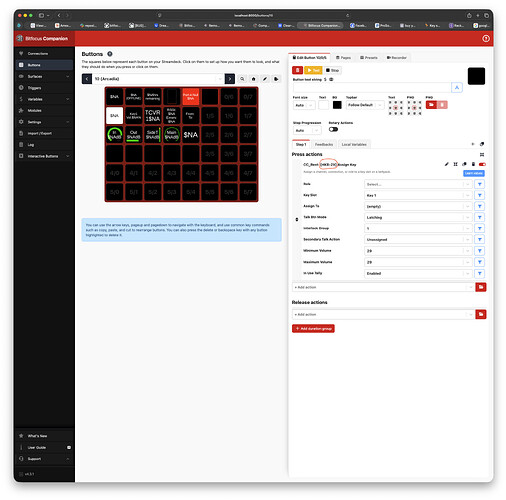Select center text alignment in the Text grid
Viewport: 506px width, 500px height.
tap(396, 108)
